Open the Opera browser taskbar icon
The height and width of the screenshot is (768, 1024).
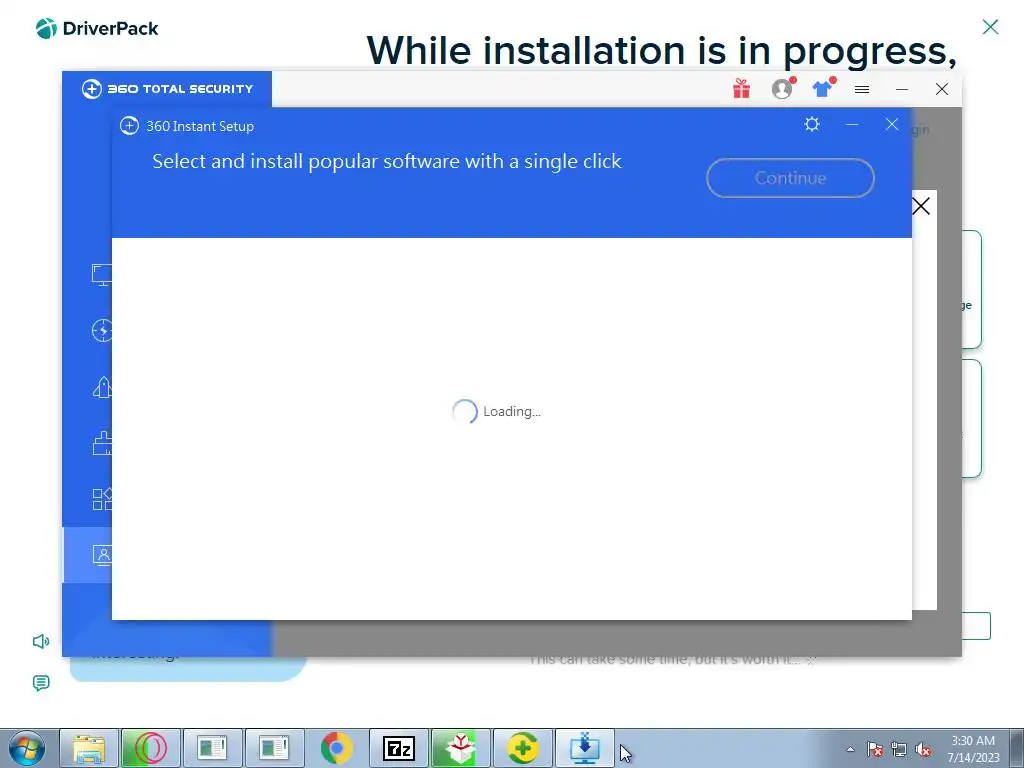coord(150,748)
